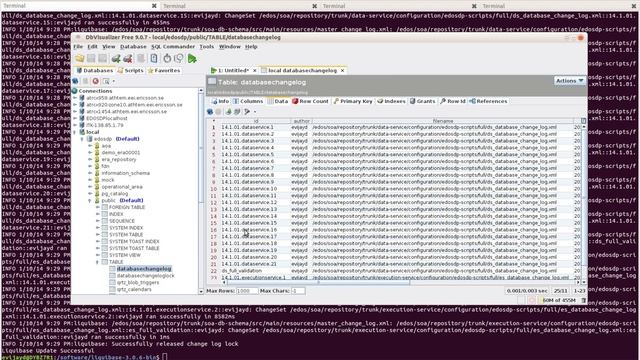This screenshot has height=360, width=640.
Task: Open the Row Count sub-tab
Action: click(x=310, y=101)
